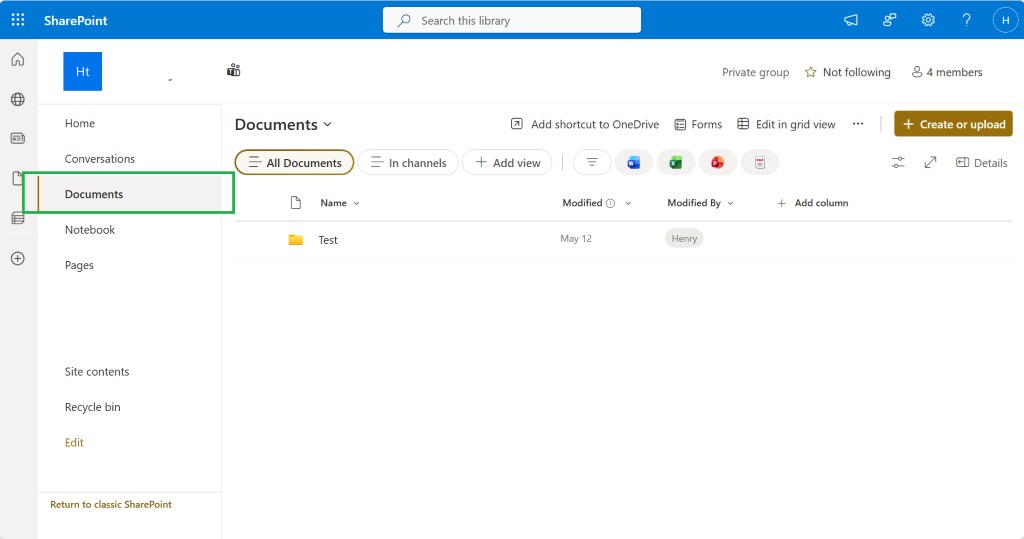Open the Modified By column dropdown
Image resolution: width=1024 pixels, height=539 pixels.
730,203
